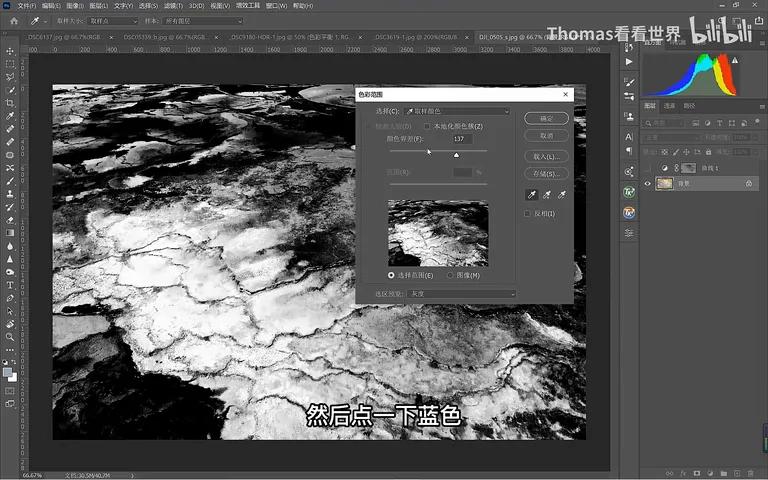Image resolution: width=768 pixels, height=480 pixels.
Task: Switch to the _DSC6137.jpg document tab
Action: pyautogui.click(x=64, y=37)
